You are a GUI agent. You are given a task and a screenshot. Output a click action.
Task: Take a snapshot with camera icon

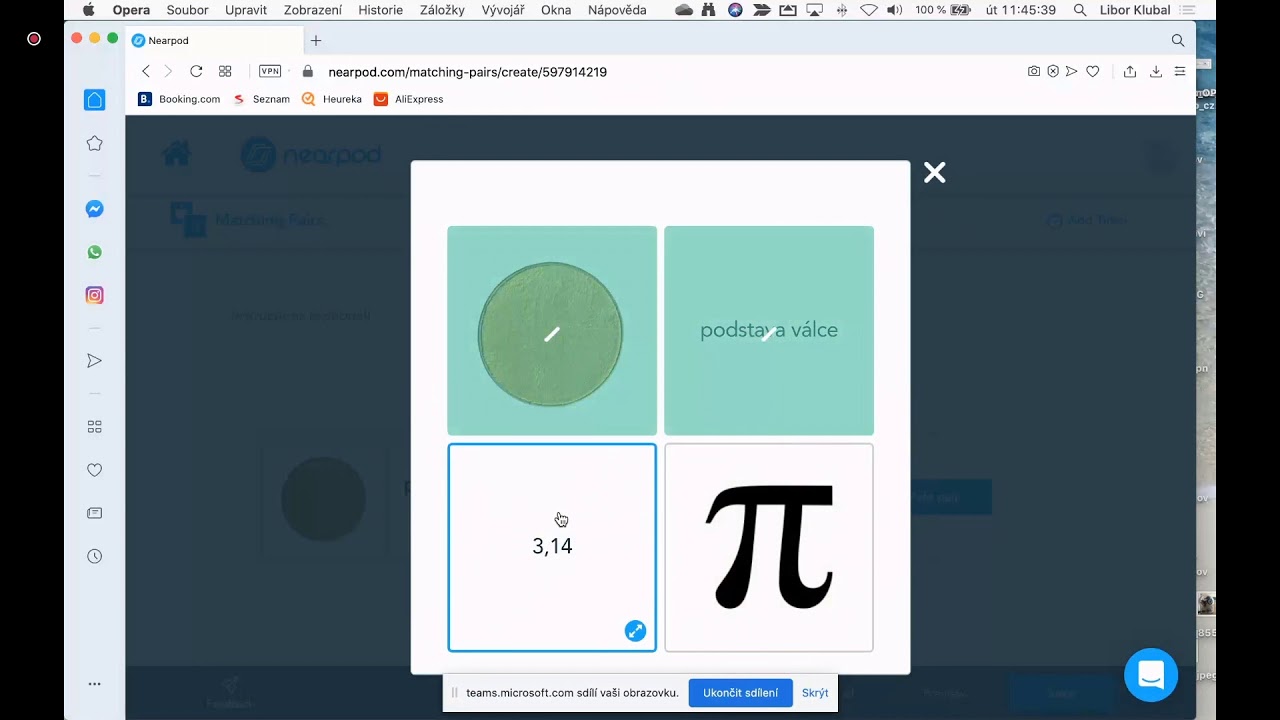1034,71
